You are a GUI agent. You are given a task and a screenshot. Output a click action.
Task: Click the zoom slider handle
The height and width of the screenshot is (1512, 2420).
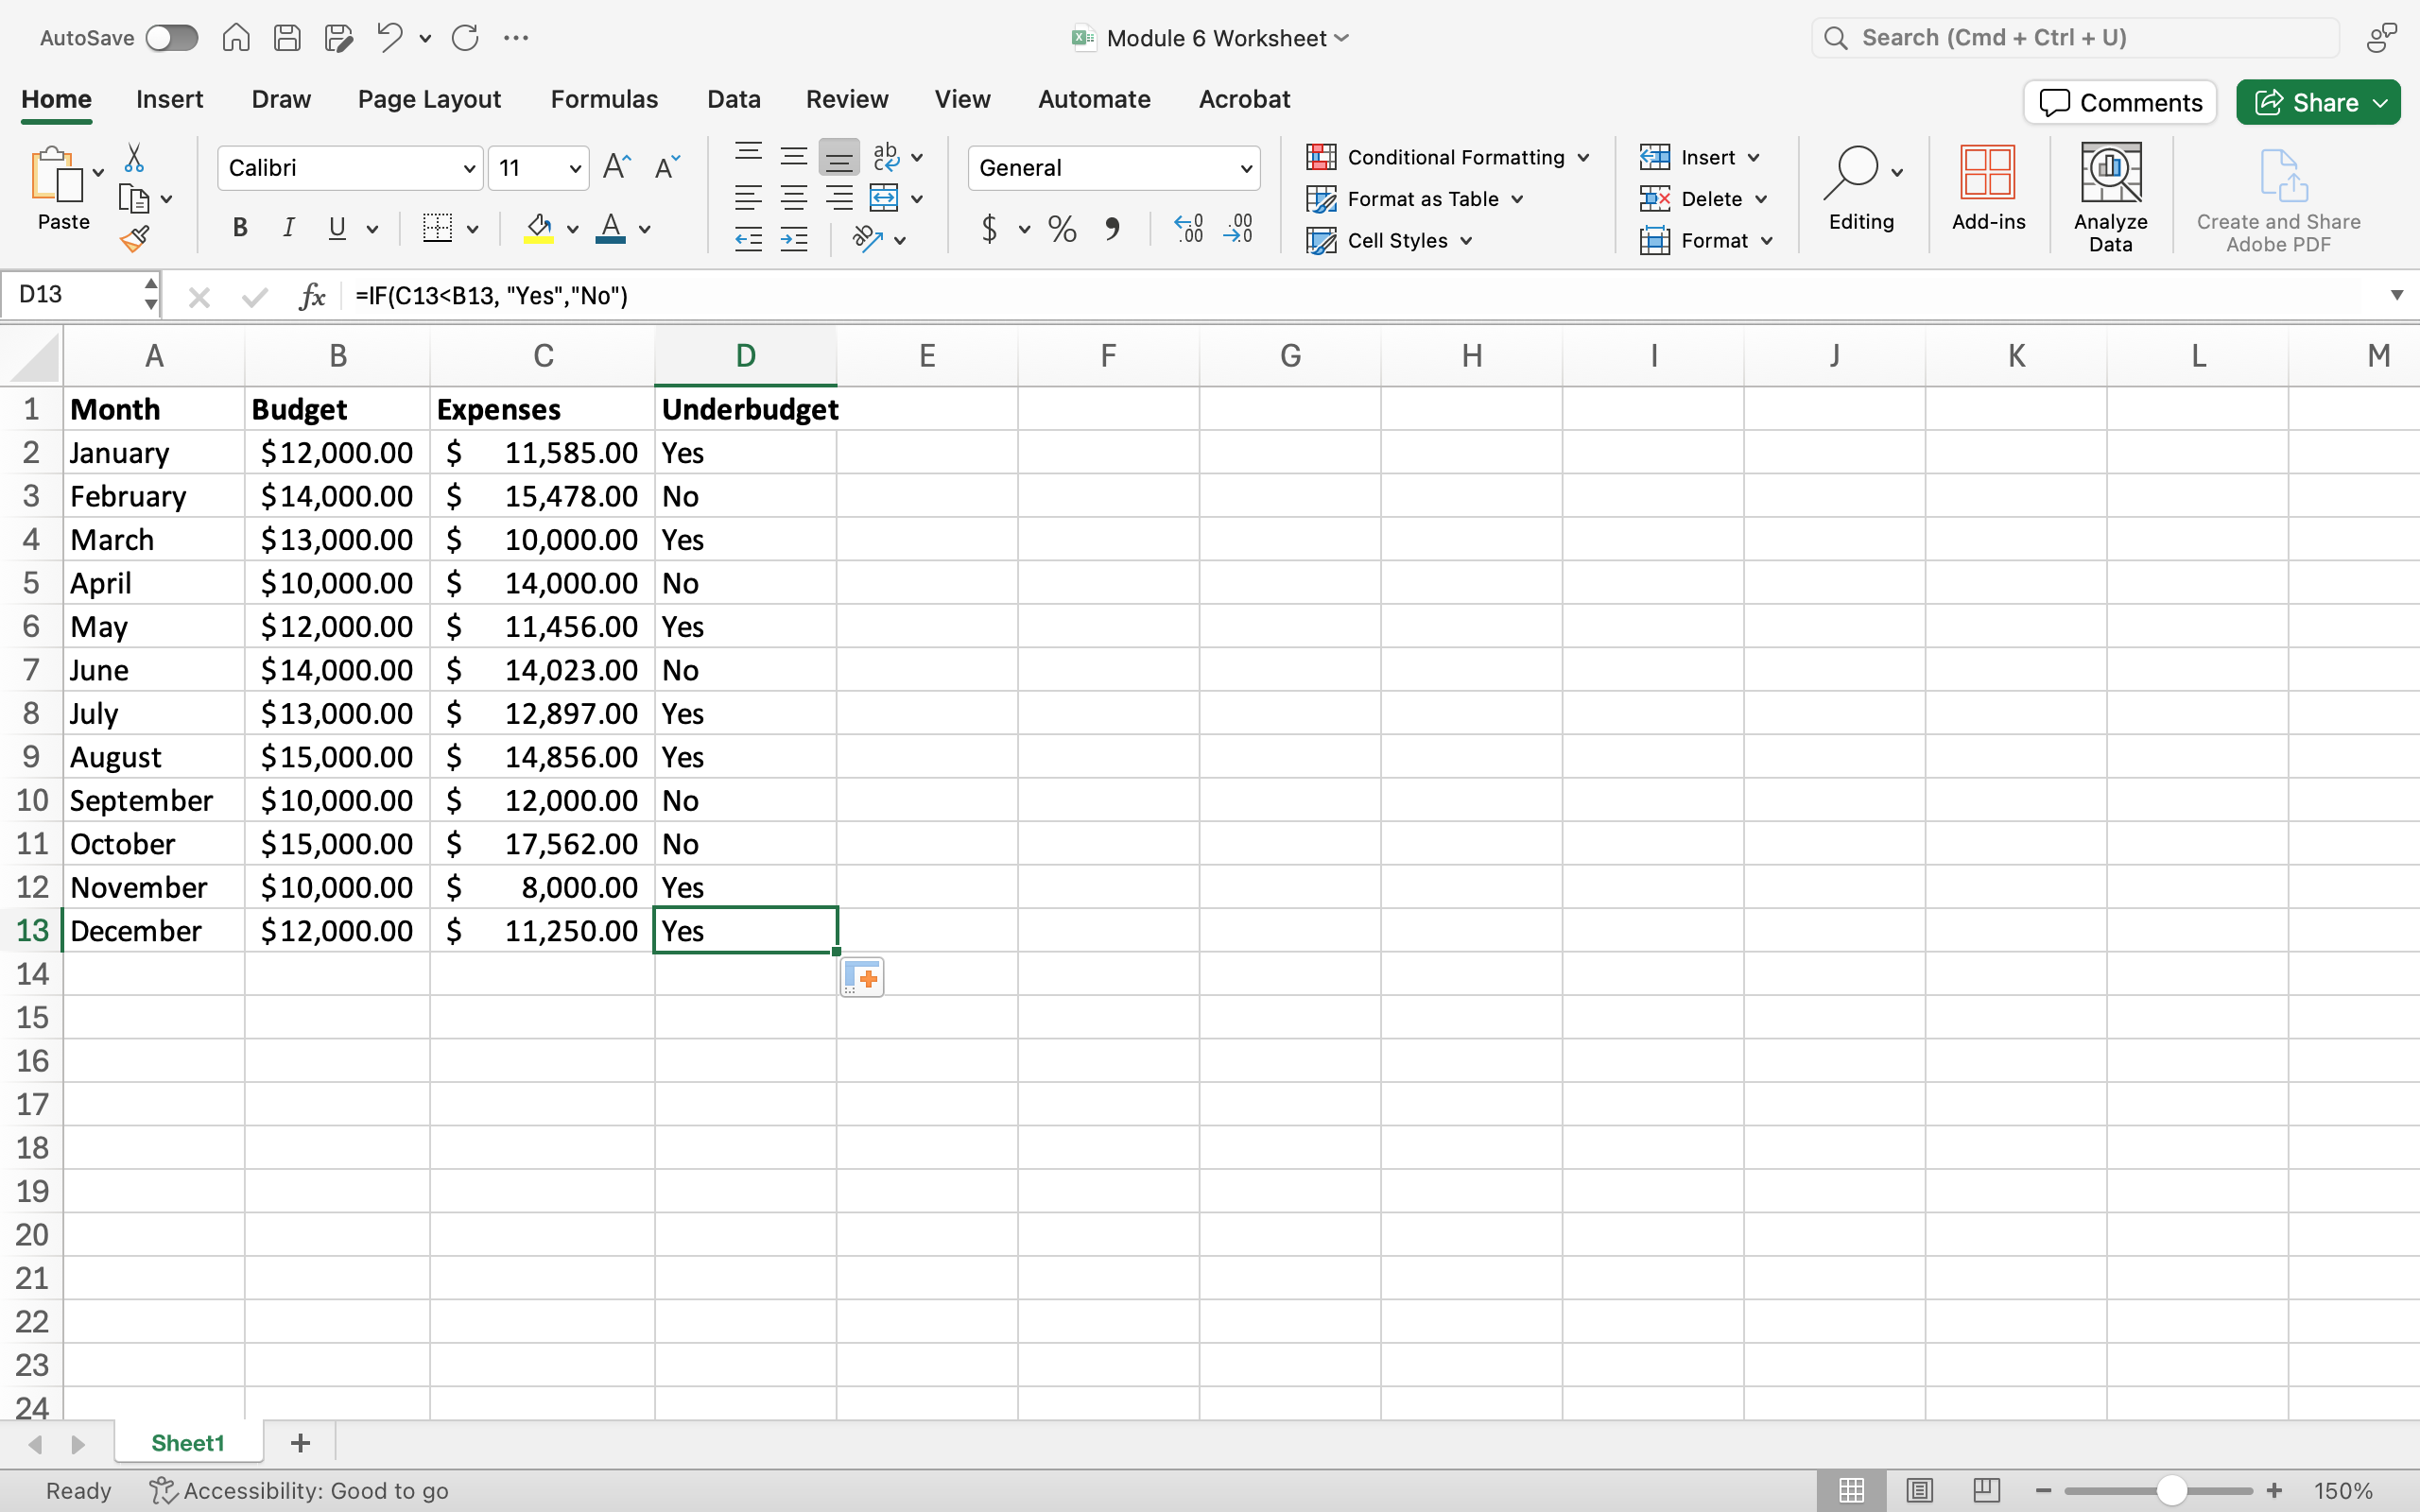(2170, 1490)
